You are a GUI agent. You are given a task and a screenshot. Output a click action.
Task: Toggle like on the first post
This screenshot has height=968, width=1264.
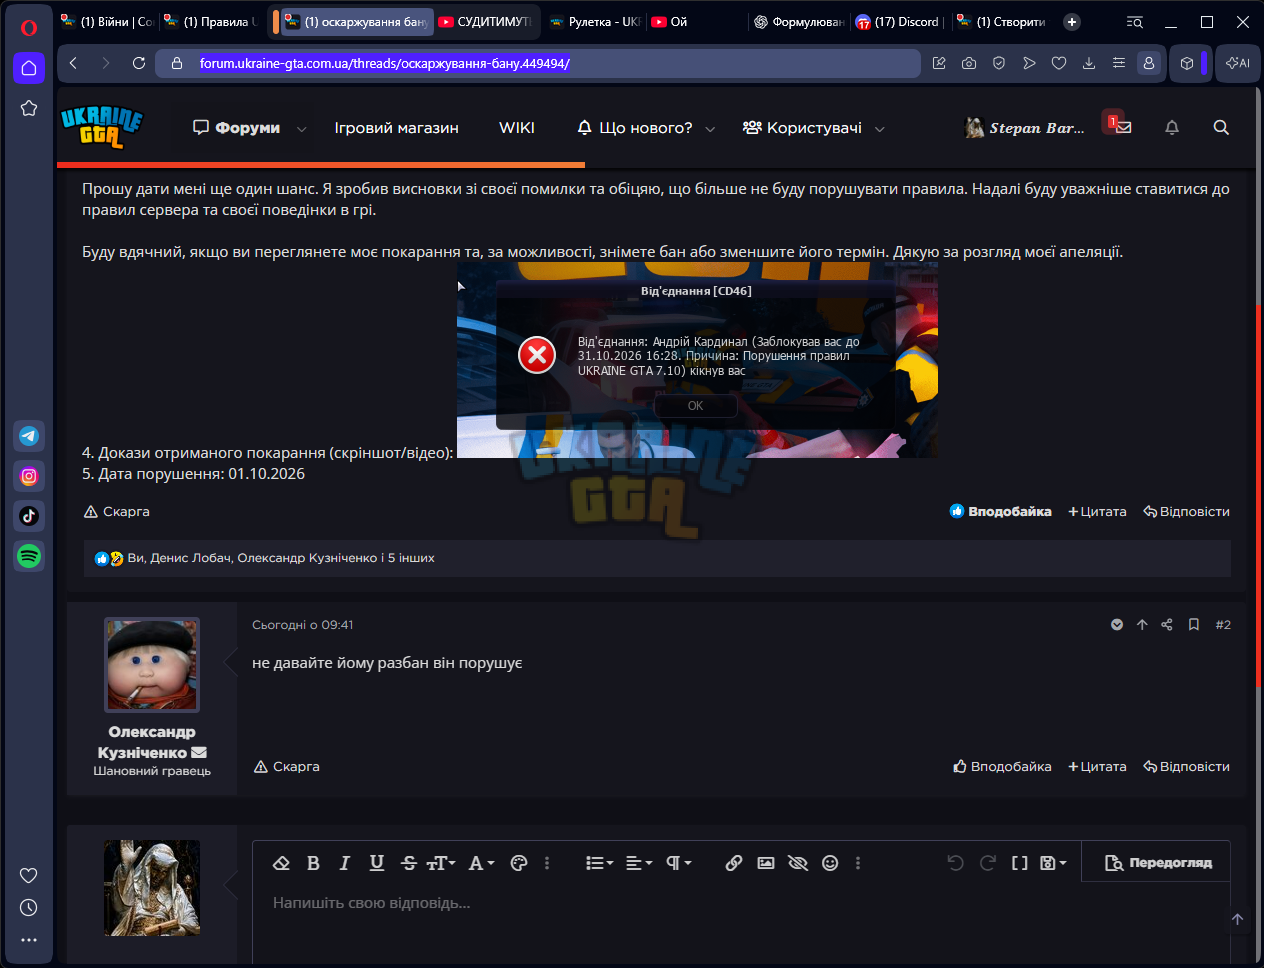1000,511
